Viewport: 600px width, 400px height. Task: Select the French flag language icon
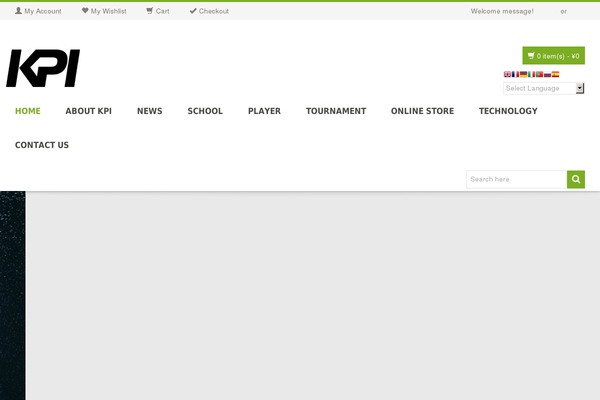point(515,74)
